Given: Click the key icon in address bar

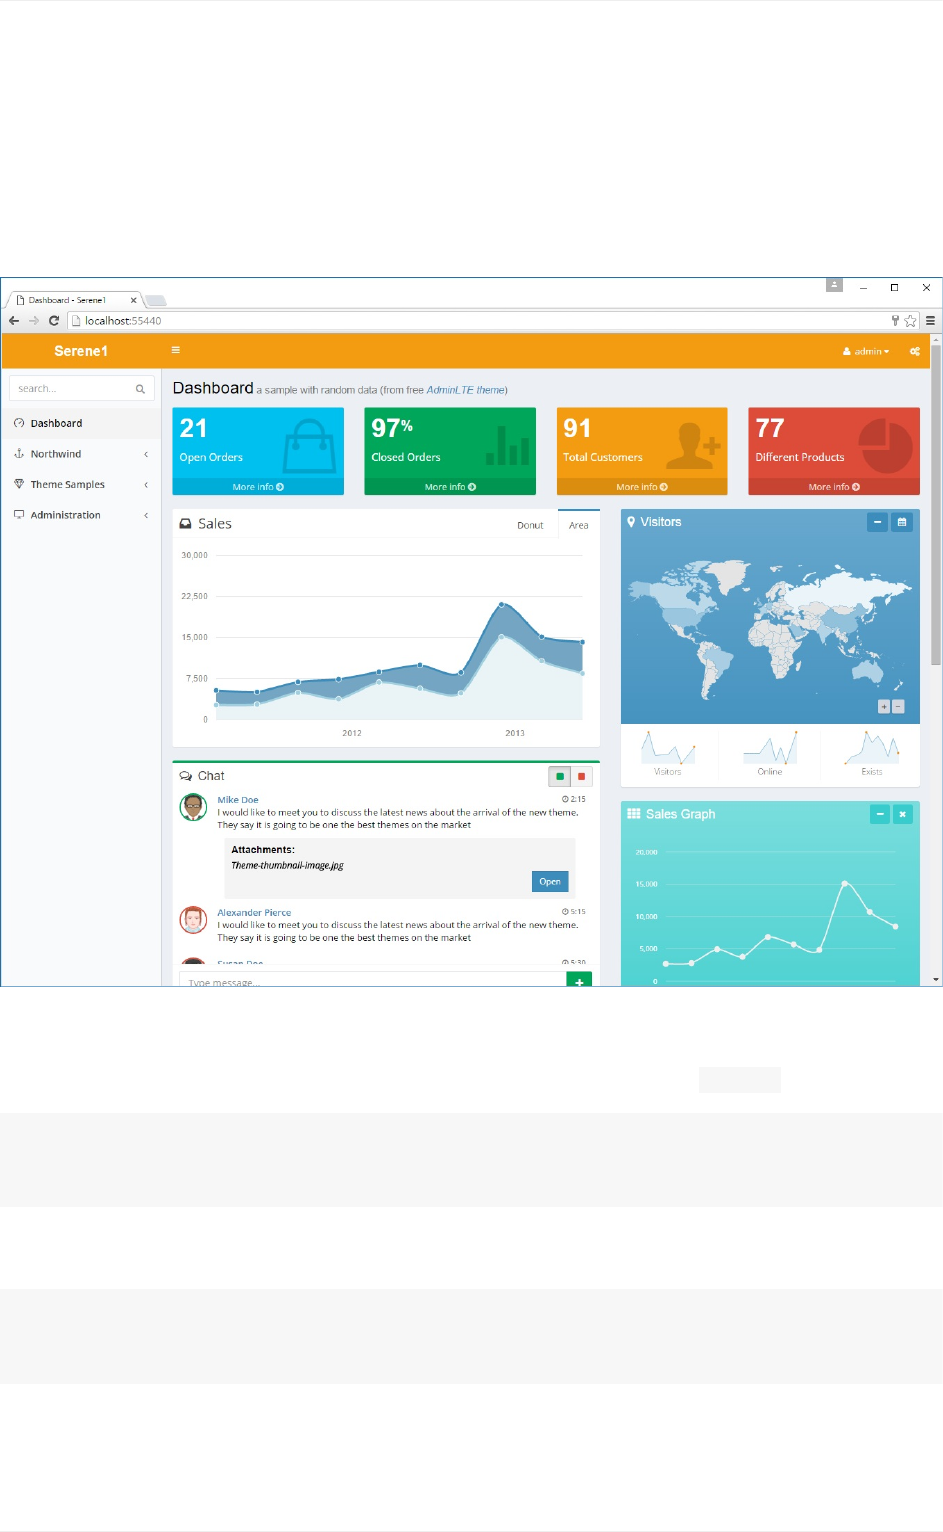Looking at the screenshot, I should pyautogui.click(x=895, y=321).
